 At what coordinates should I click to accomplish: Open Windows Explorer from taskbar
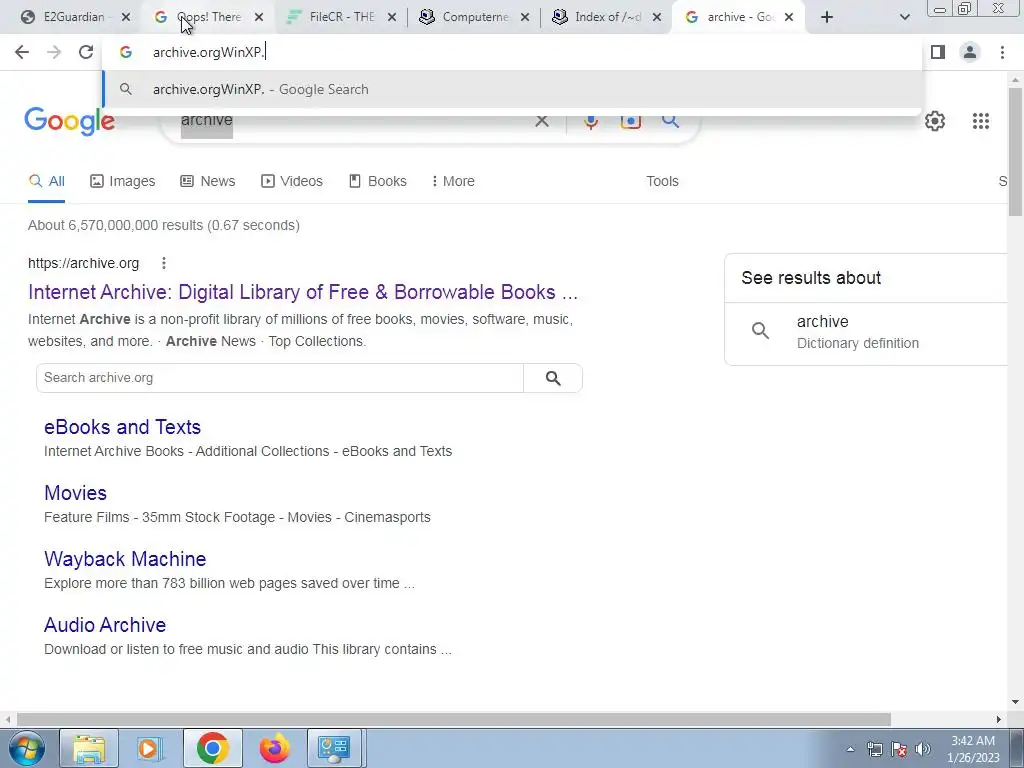(x=89, y=748)
